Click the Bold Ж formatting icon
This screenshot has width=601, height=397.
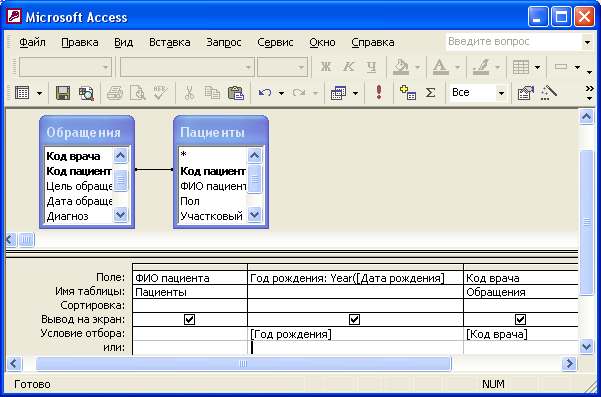click(x=326, y=67)
